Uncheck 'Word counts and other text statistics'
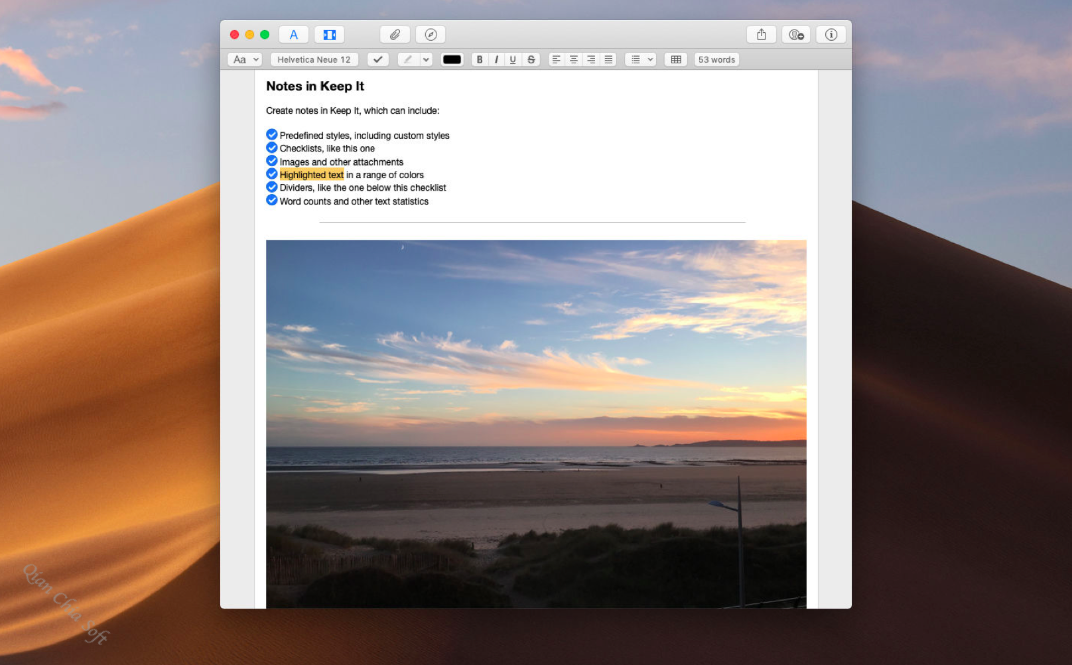This screenshot has height=665, width=1072. click(271, 200)
